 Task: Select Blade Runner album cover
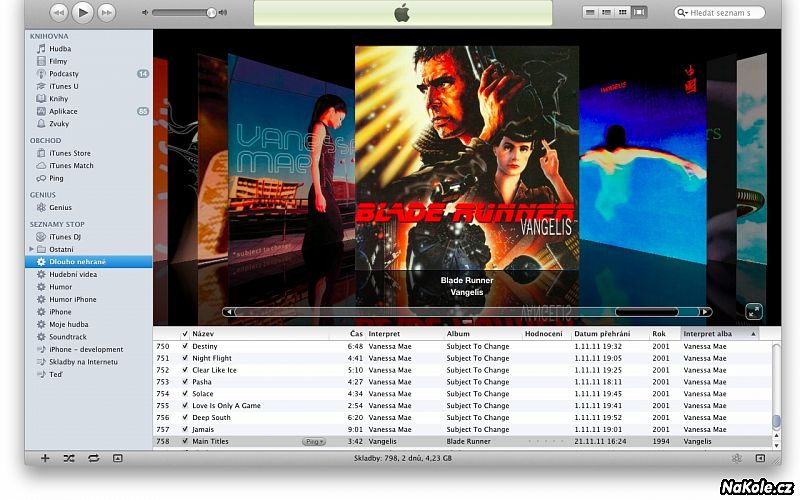[x=467, y=158]
